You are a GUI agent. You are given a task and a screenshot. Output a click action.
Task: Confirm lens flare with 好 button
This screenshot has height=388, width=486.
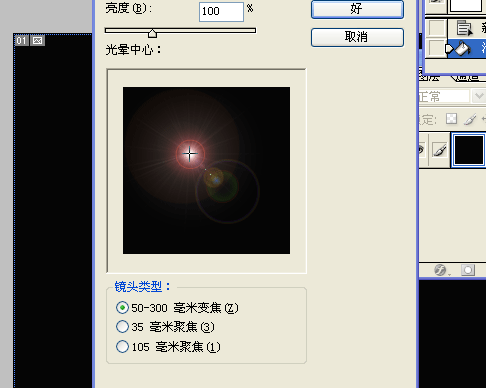coord(357,9)
